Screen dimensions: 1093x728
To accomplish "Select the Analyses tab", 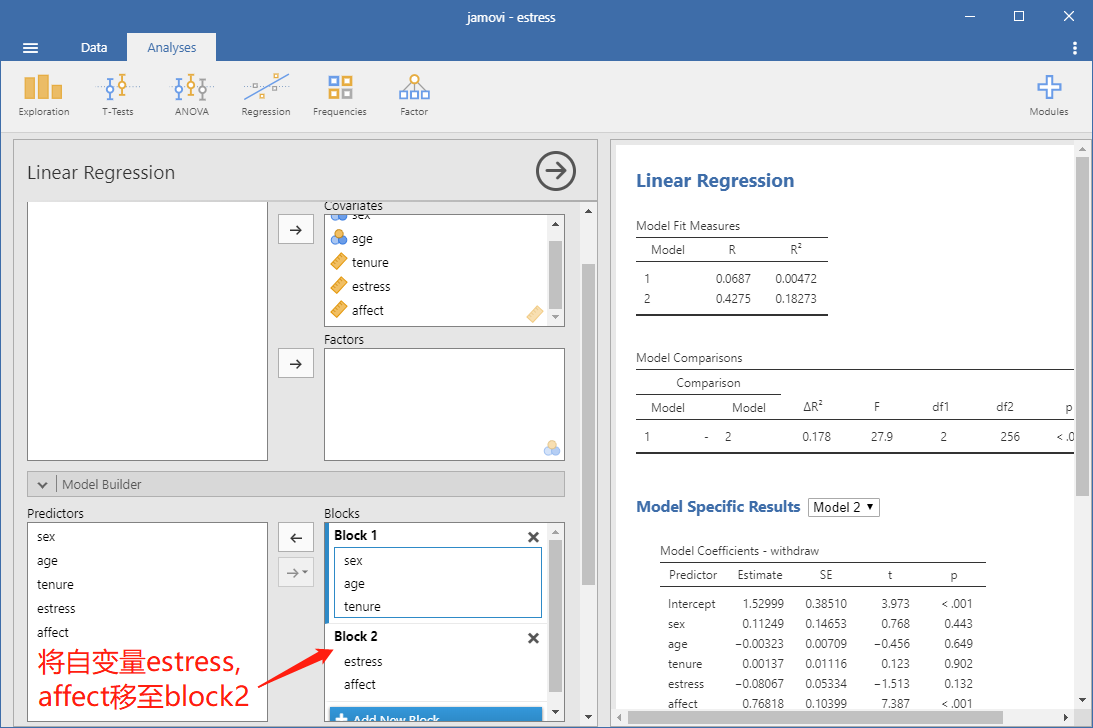I will [x=171, y=47].
